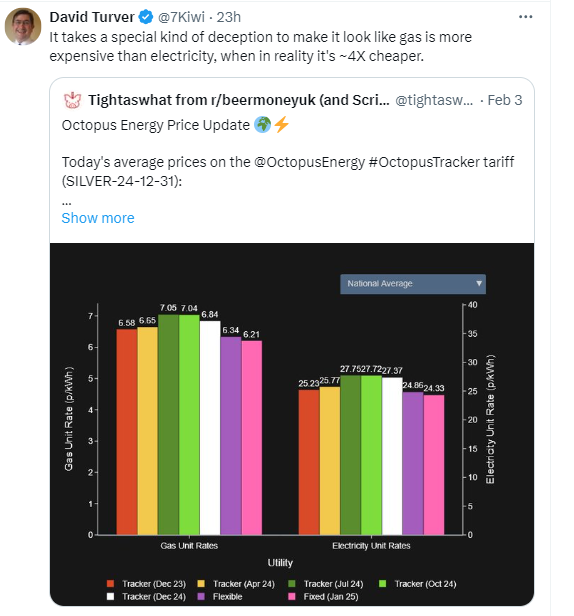The width and height of the screenshot is (574, 616).
Task: Click the white Tracker (Dec 24) gas bar
Action: coord(210,428)
